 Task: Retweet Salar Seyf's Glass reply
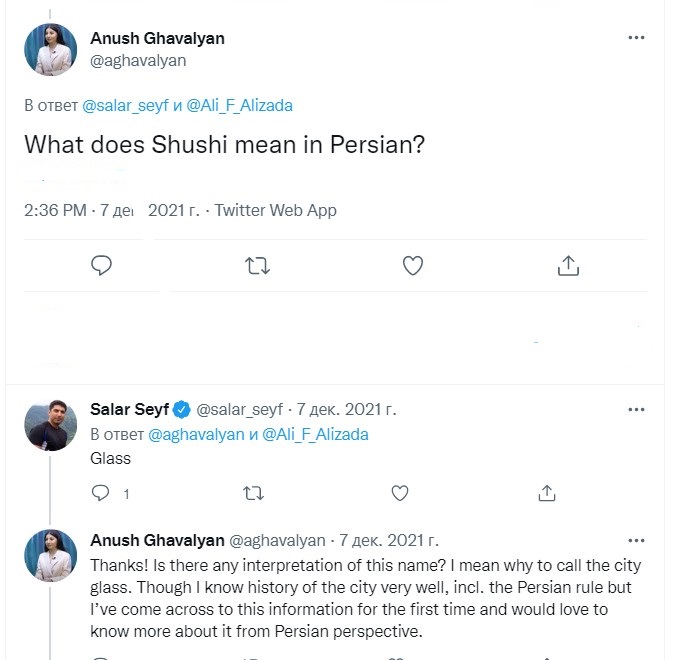(x=254, y=493)
